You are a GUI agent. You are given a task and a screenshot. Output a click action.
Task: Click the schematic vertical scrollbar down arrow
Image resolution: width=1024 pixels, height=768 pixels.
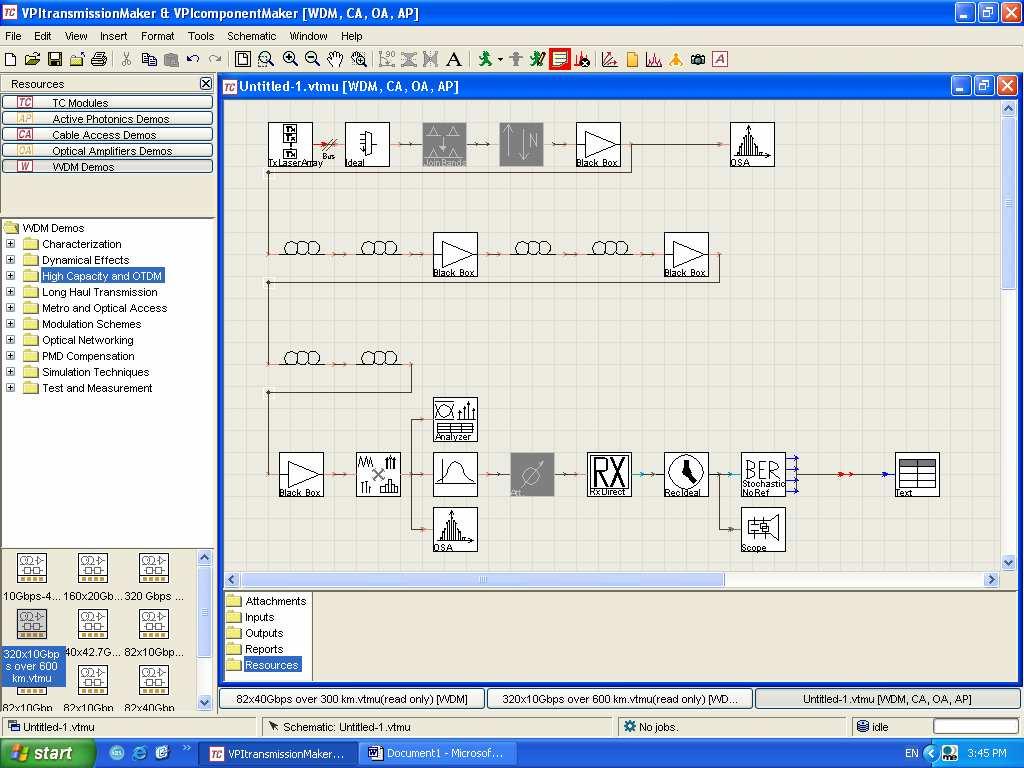coord(1008,562)
